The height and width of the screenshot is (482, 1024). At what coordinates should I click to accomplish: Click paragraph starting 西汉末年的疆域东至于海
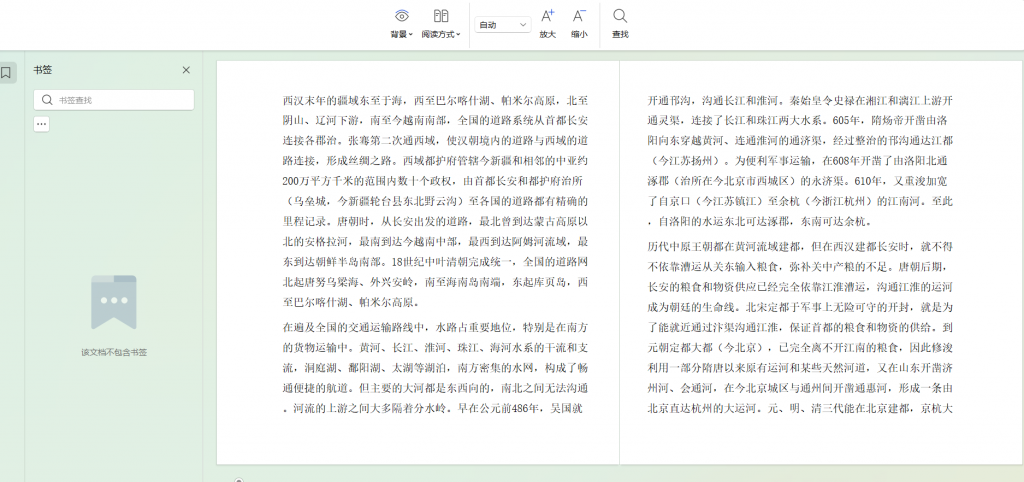click(x=435, y=201)
